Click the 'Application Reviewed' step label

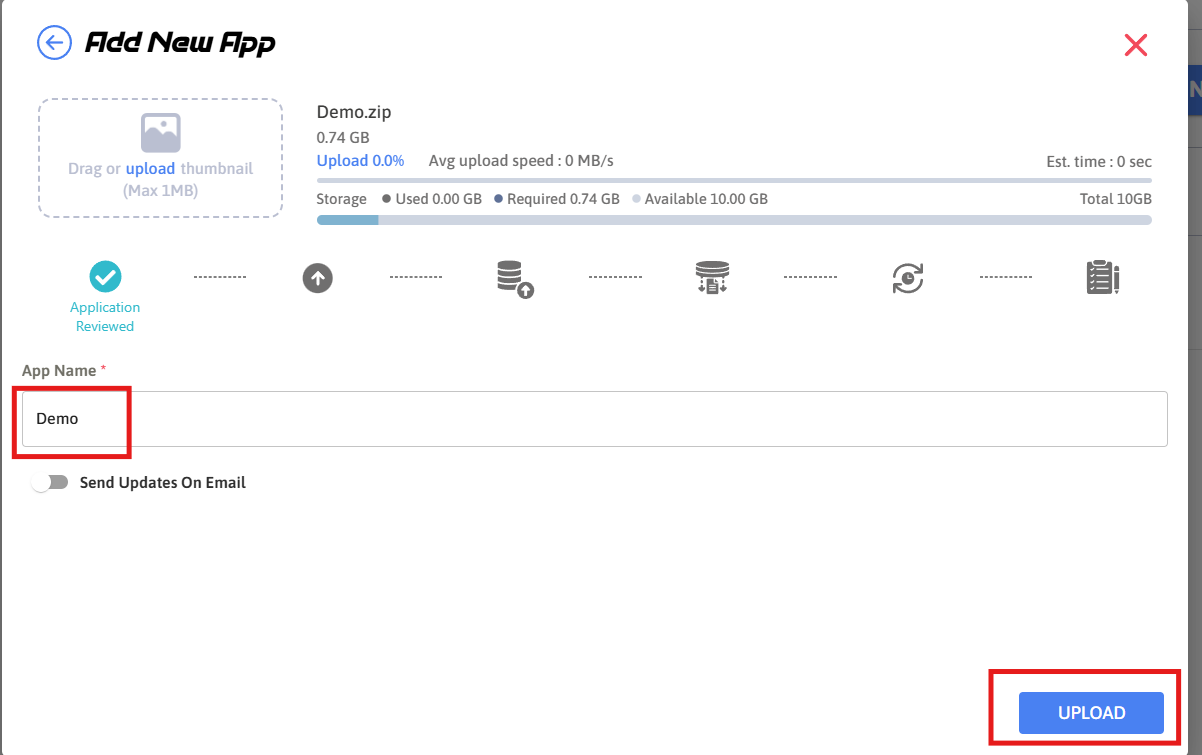[x=105, y=317]
